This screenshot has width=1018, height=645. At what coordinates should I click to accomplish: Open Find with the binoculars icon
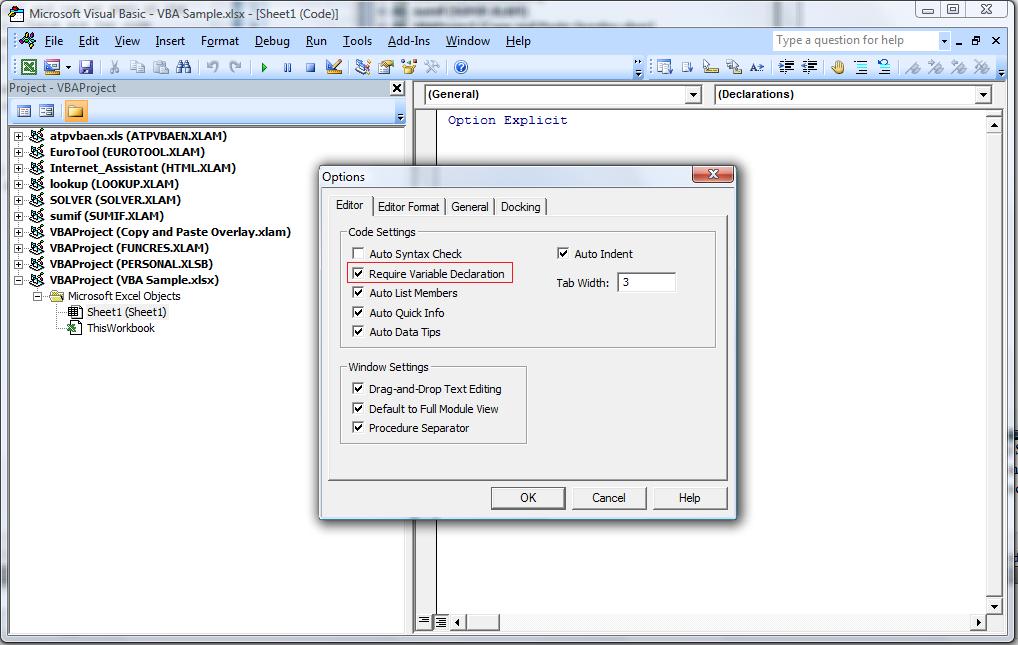pyautogui.click(x=184, y=67)
